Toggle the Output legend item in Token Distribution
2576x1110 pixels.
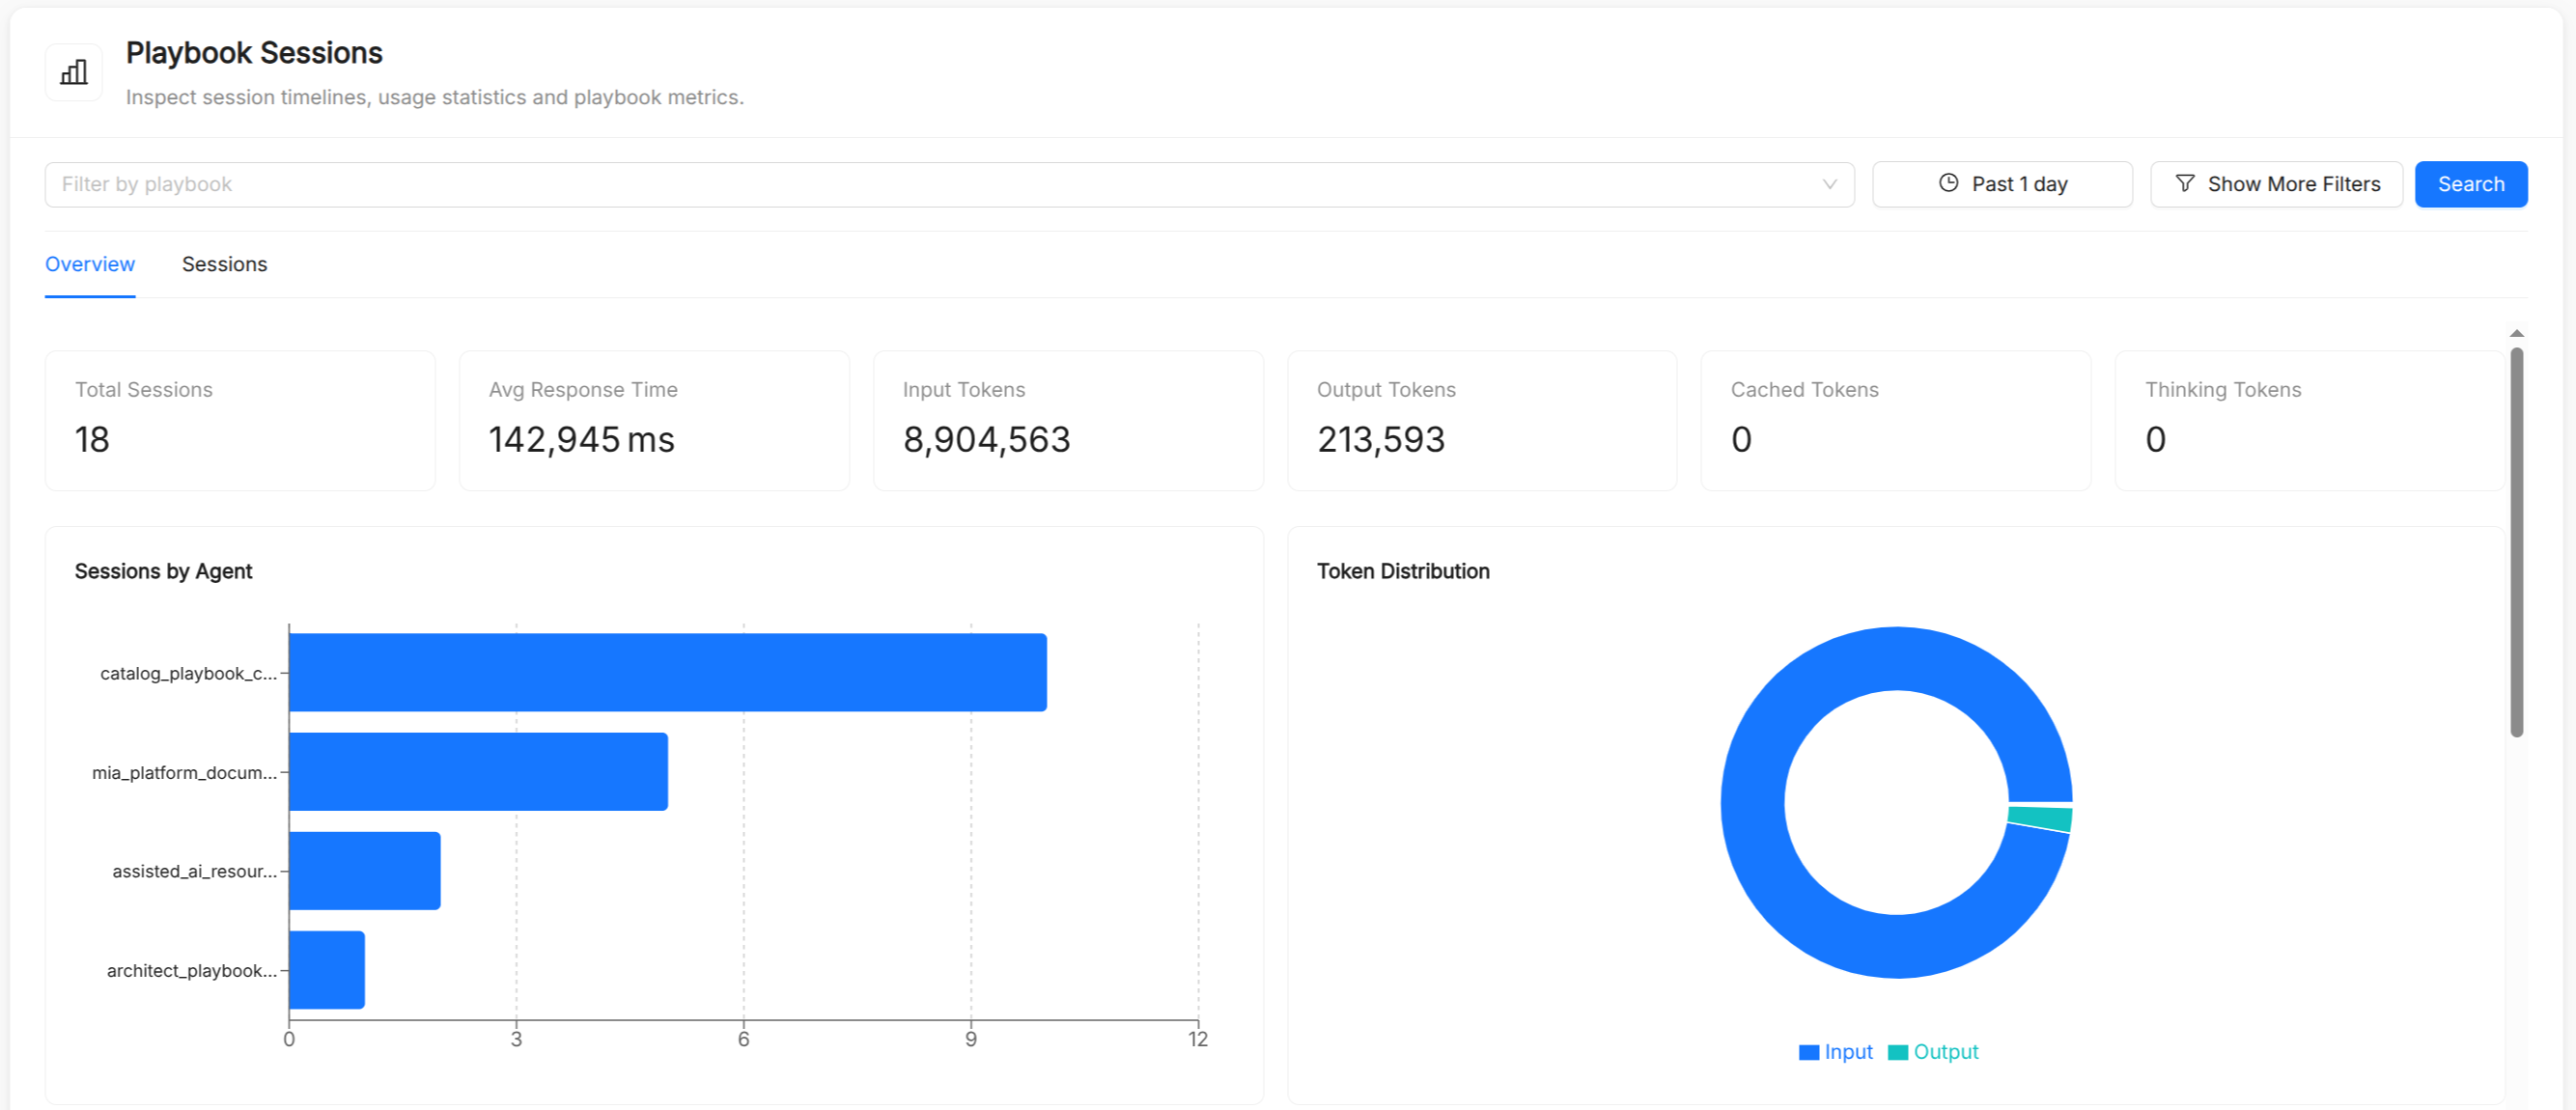coord(1933,1051)
